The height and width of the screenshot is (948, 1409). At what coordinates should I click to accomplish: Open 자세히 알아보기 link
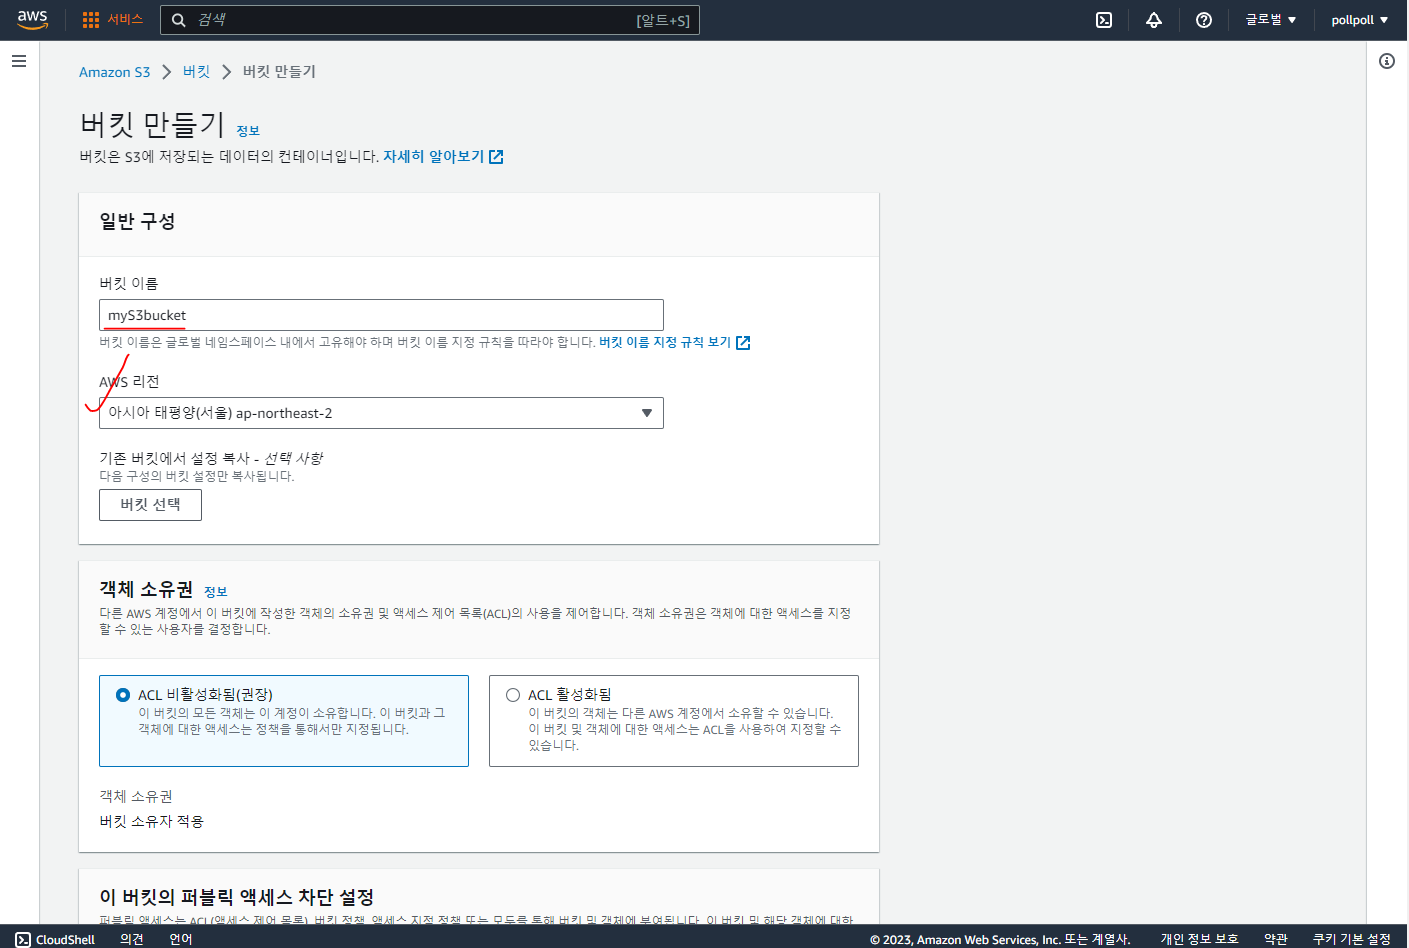pos(433,157)
